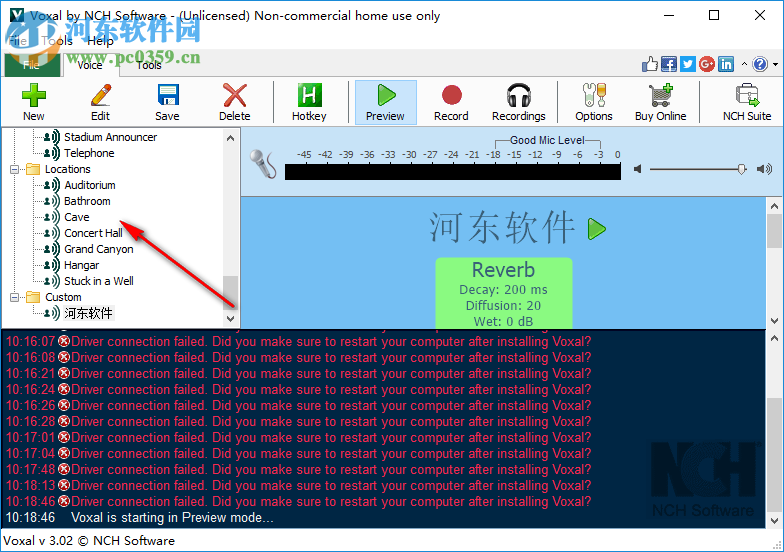Share on Google Plus icon
Image resolution: width=784 pixels, height=552 pixels.
(707, 64)
